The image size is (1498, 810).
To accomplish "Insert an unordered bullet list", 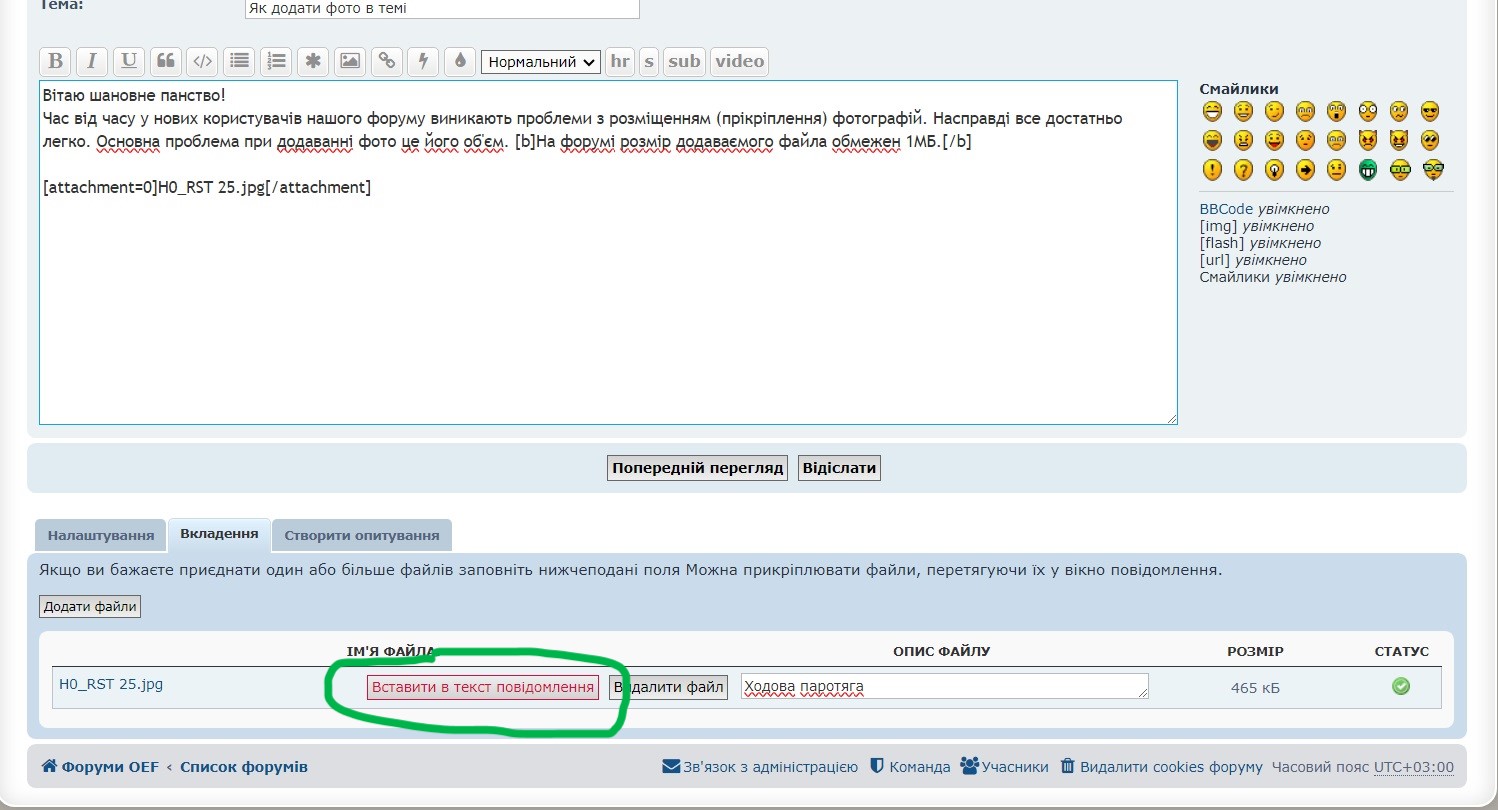I will coord(238,61).
